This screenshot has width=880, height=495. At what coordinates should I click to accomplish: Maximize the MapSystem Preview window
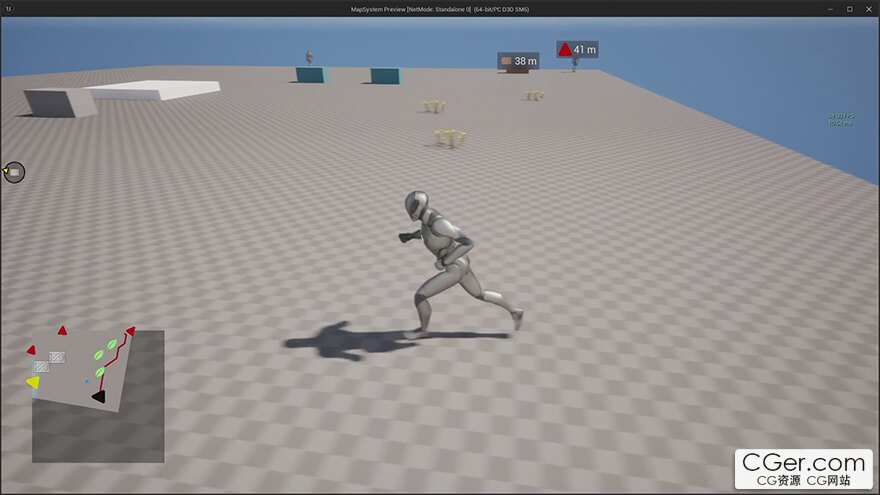coord(849,8)
